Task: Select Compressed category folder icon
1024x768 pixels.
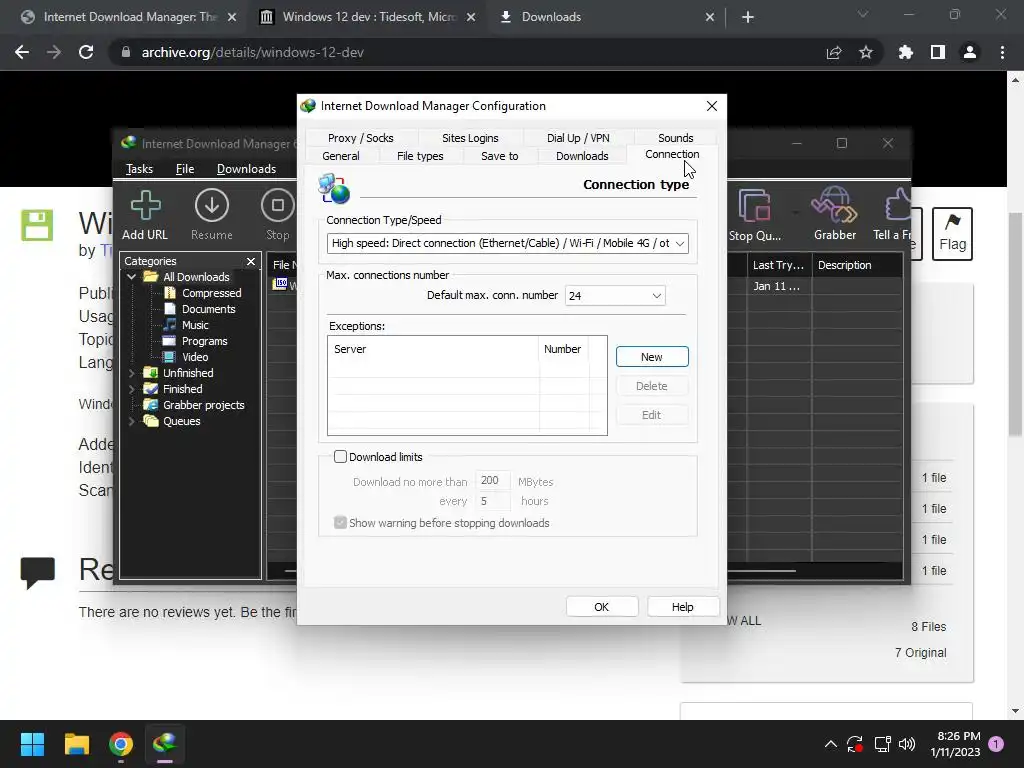Action: click(170, 293)
